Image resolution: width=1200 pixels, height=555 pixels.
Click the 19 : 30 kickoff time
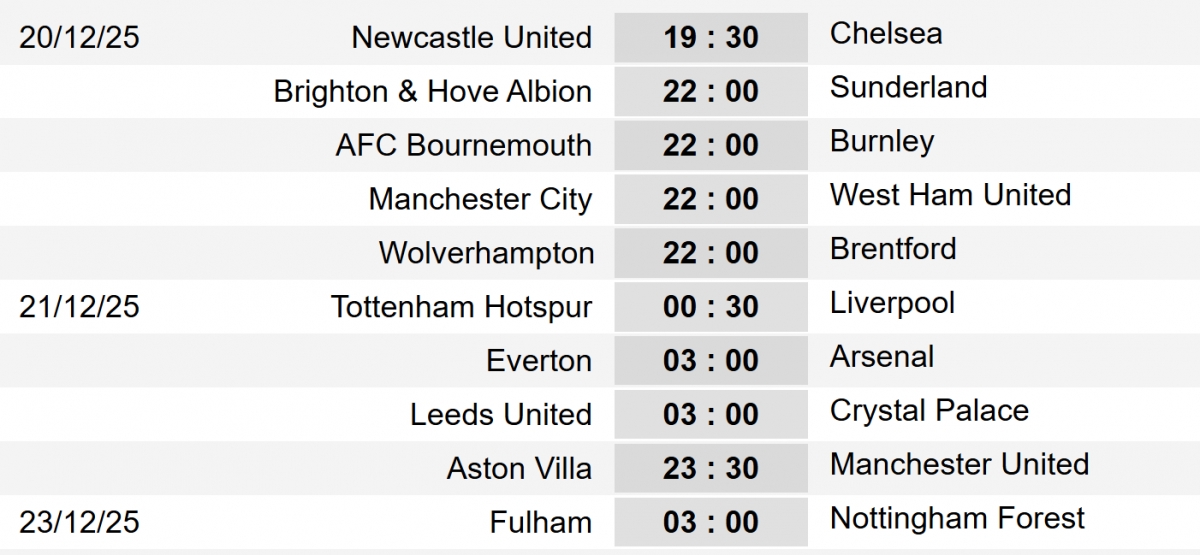711,38
